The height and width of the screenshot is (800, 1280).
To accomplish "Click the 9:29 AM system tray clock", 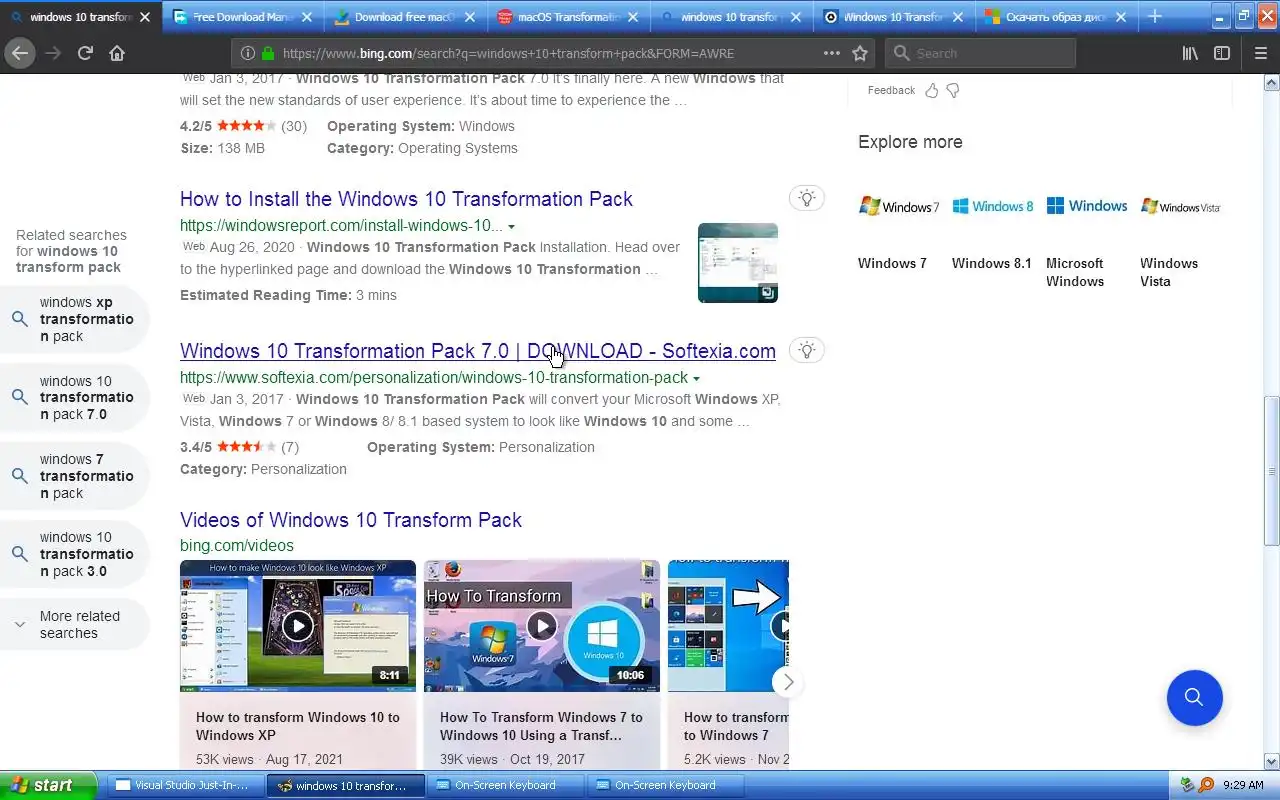I will pos(1243,785).
